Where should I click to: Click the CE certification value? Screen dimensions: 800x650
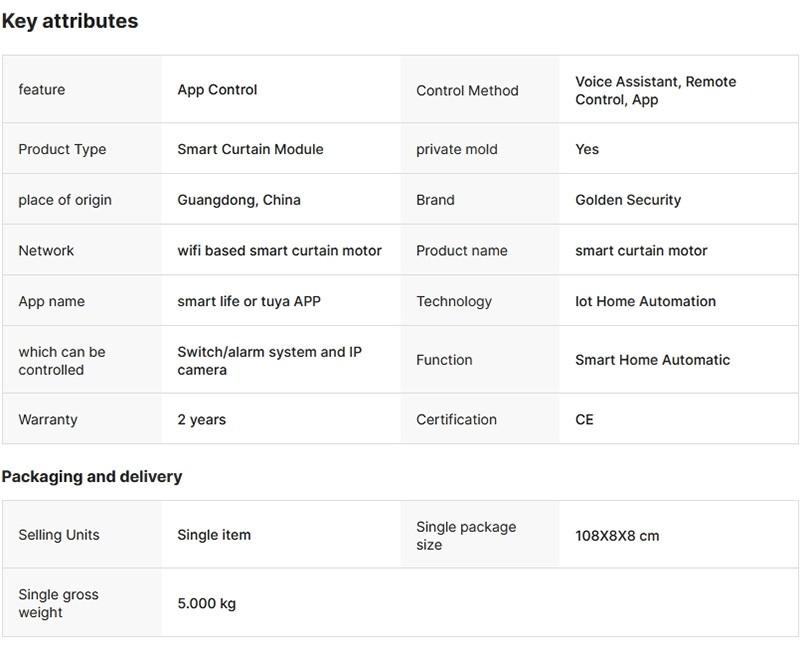(584, 420)
